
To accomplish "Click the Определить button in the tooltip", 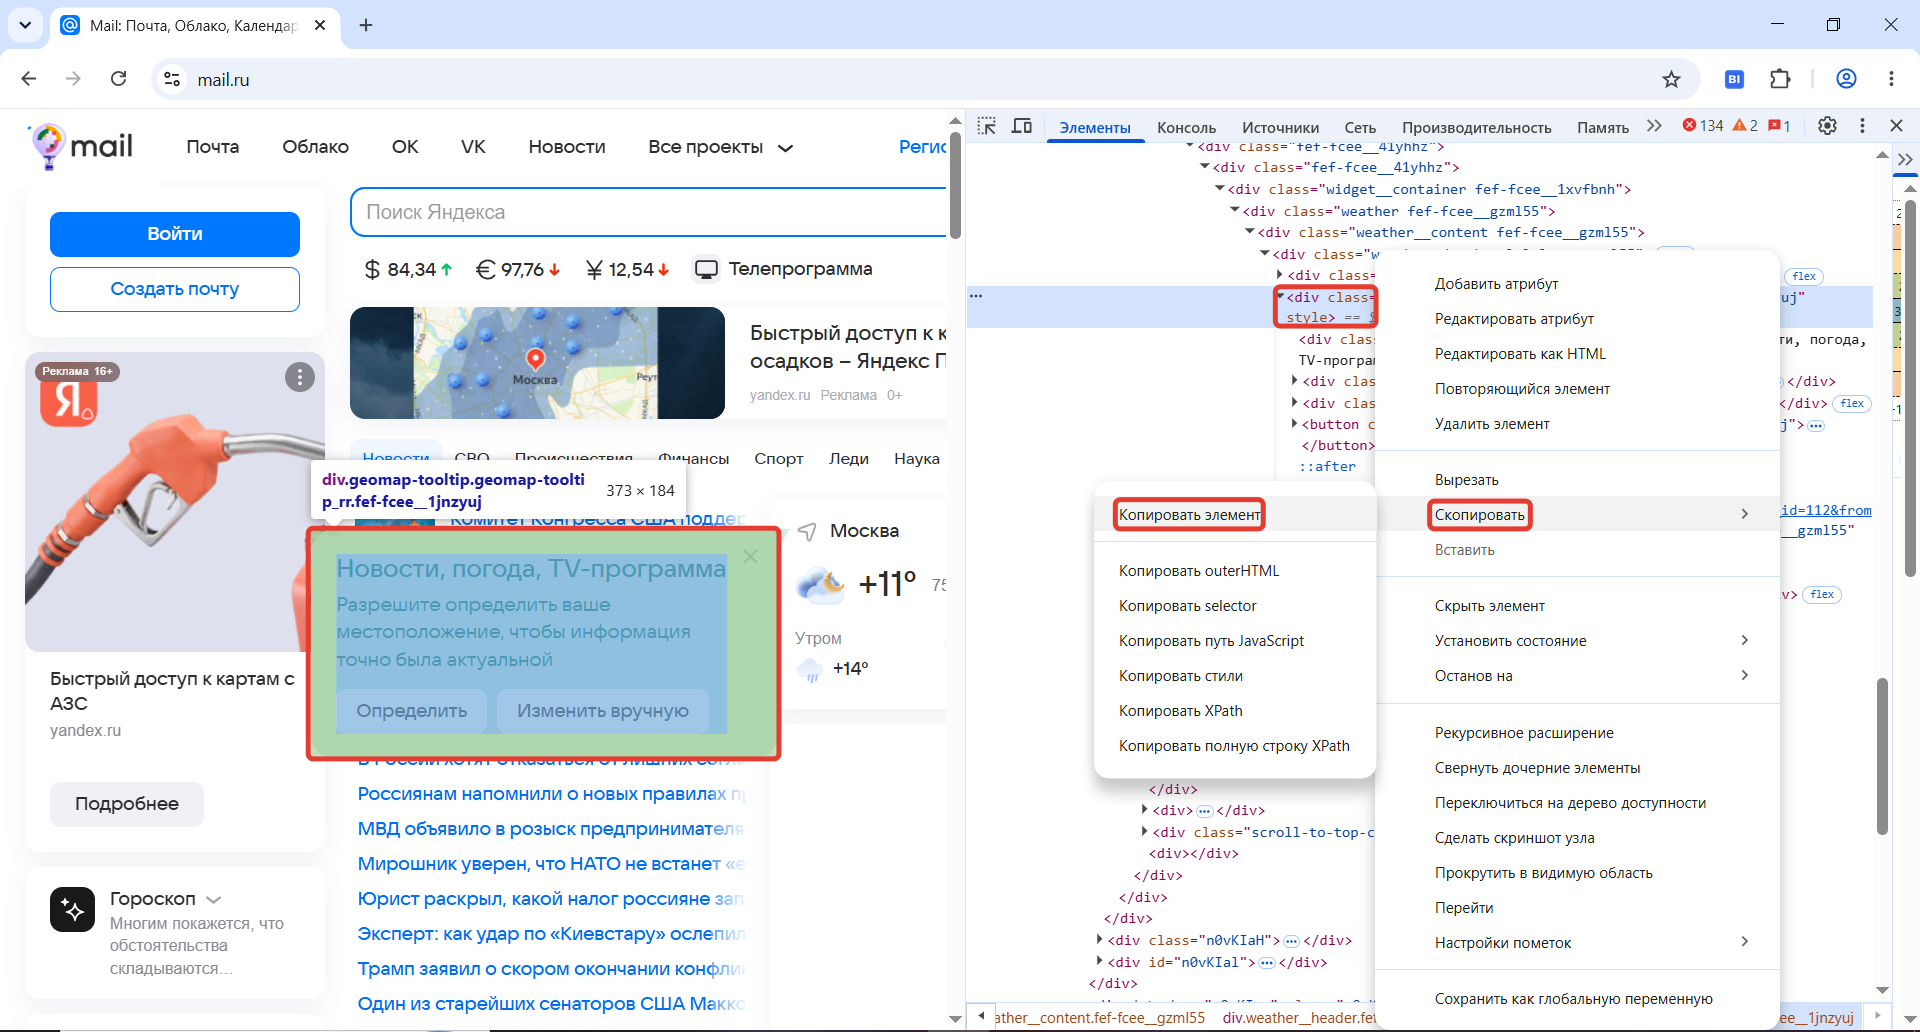I will (x=412, y=711).
